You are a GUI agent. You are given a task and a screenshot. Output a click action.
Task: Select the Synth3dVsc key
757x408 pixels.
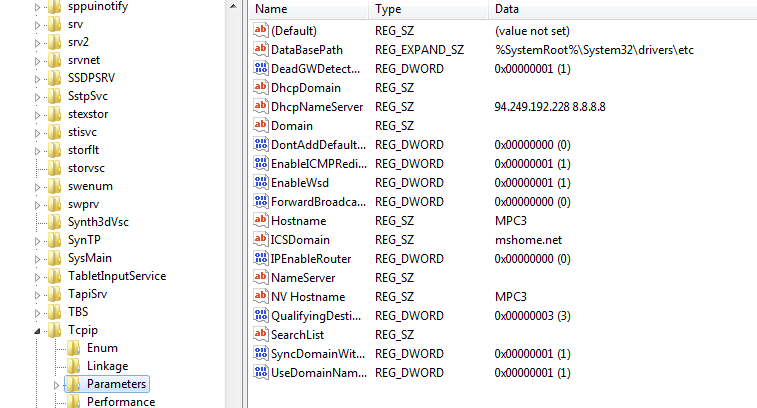pyautogui.click(x=98, y=222)
